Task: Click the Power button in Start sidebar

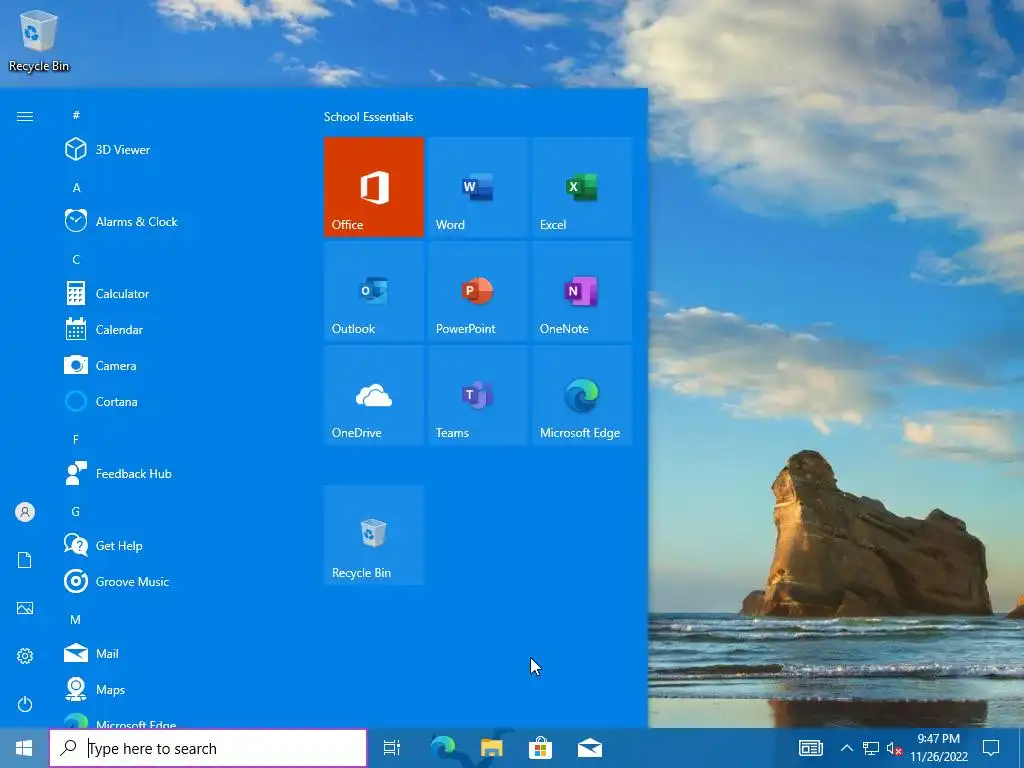Action: (25, 704)
